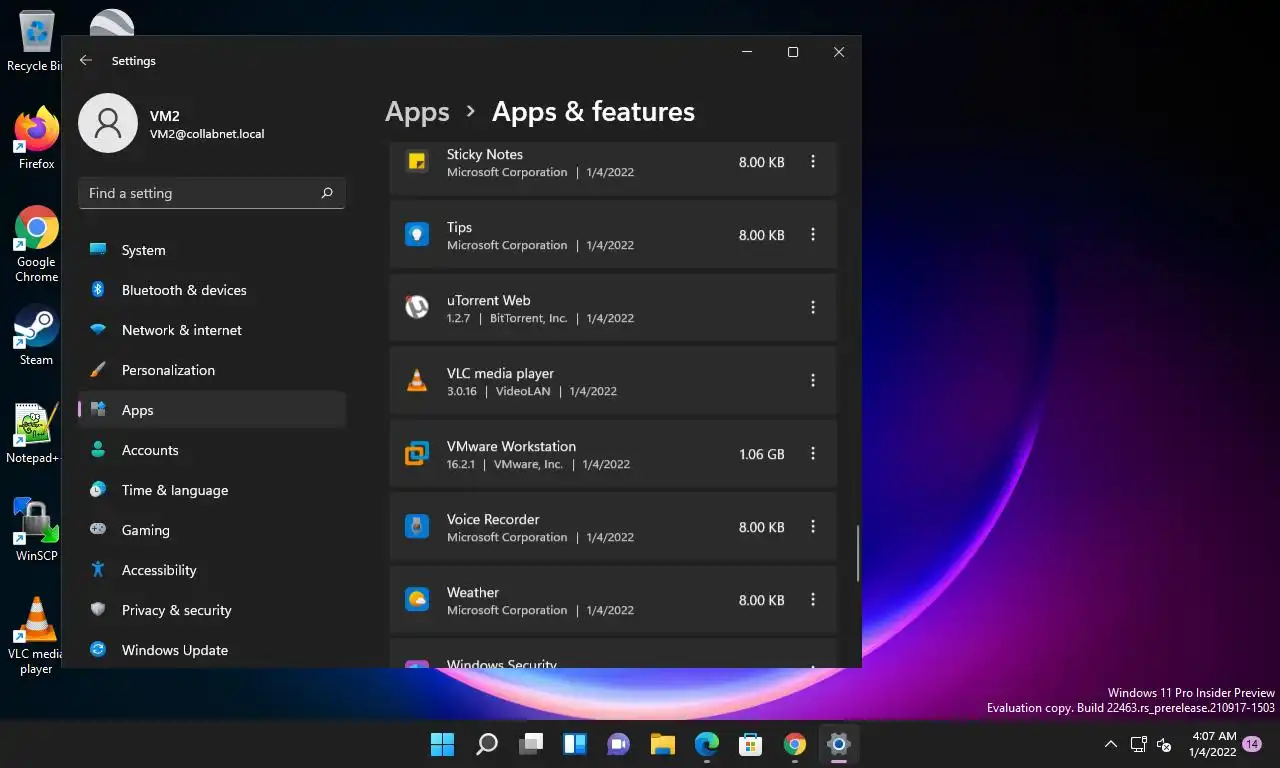Click the VM2@collabnet.local account text

[x=207, y=134]
